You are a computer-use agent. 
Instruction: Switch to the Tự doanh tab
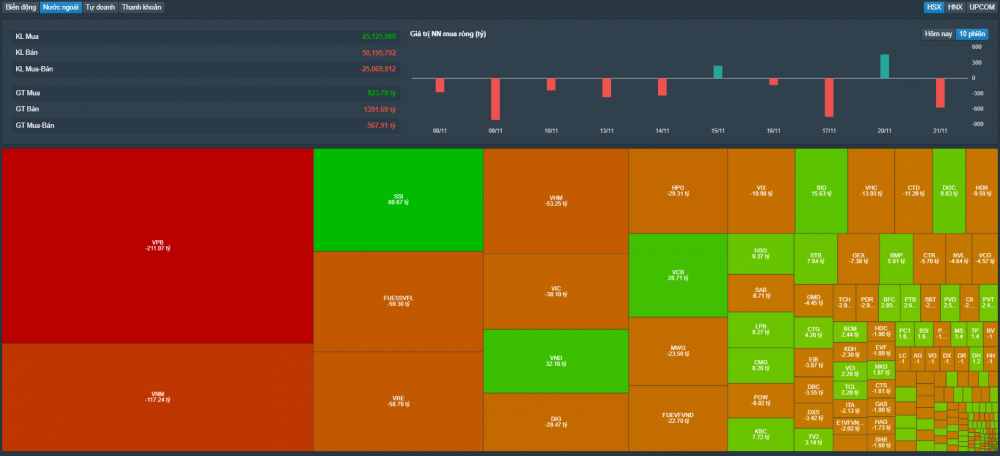click(x=100, y=8)
